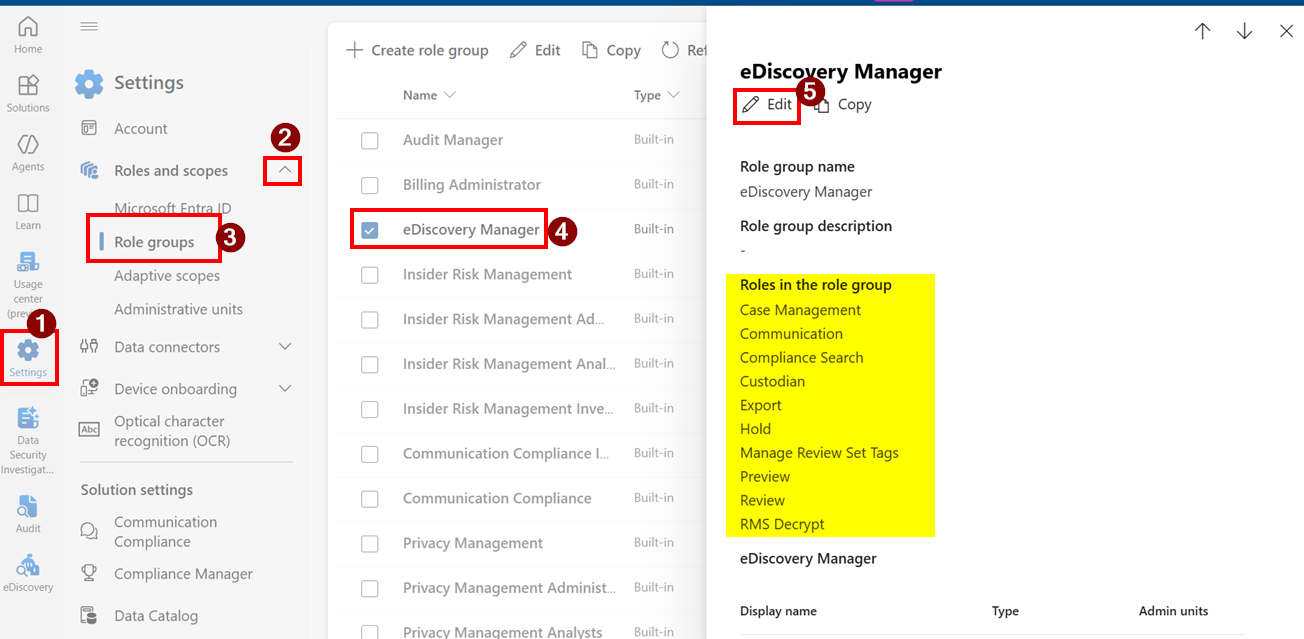This screenshot has height=639, width=1304.
Task: Check Insider Risk Management Anal... checkbox
Action: 370,364
